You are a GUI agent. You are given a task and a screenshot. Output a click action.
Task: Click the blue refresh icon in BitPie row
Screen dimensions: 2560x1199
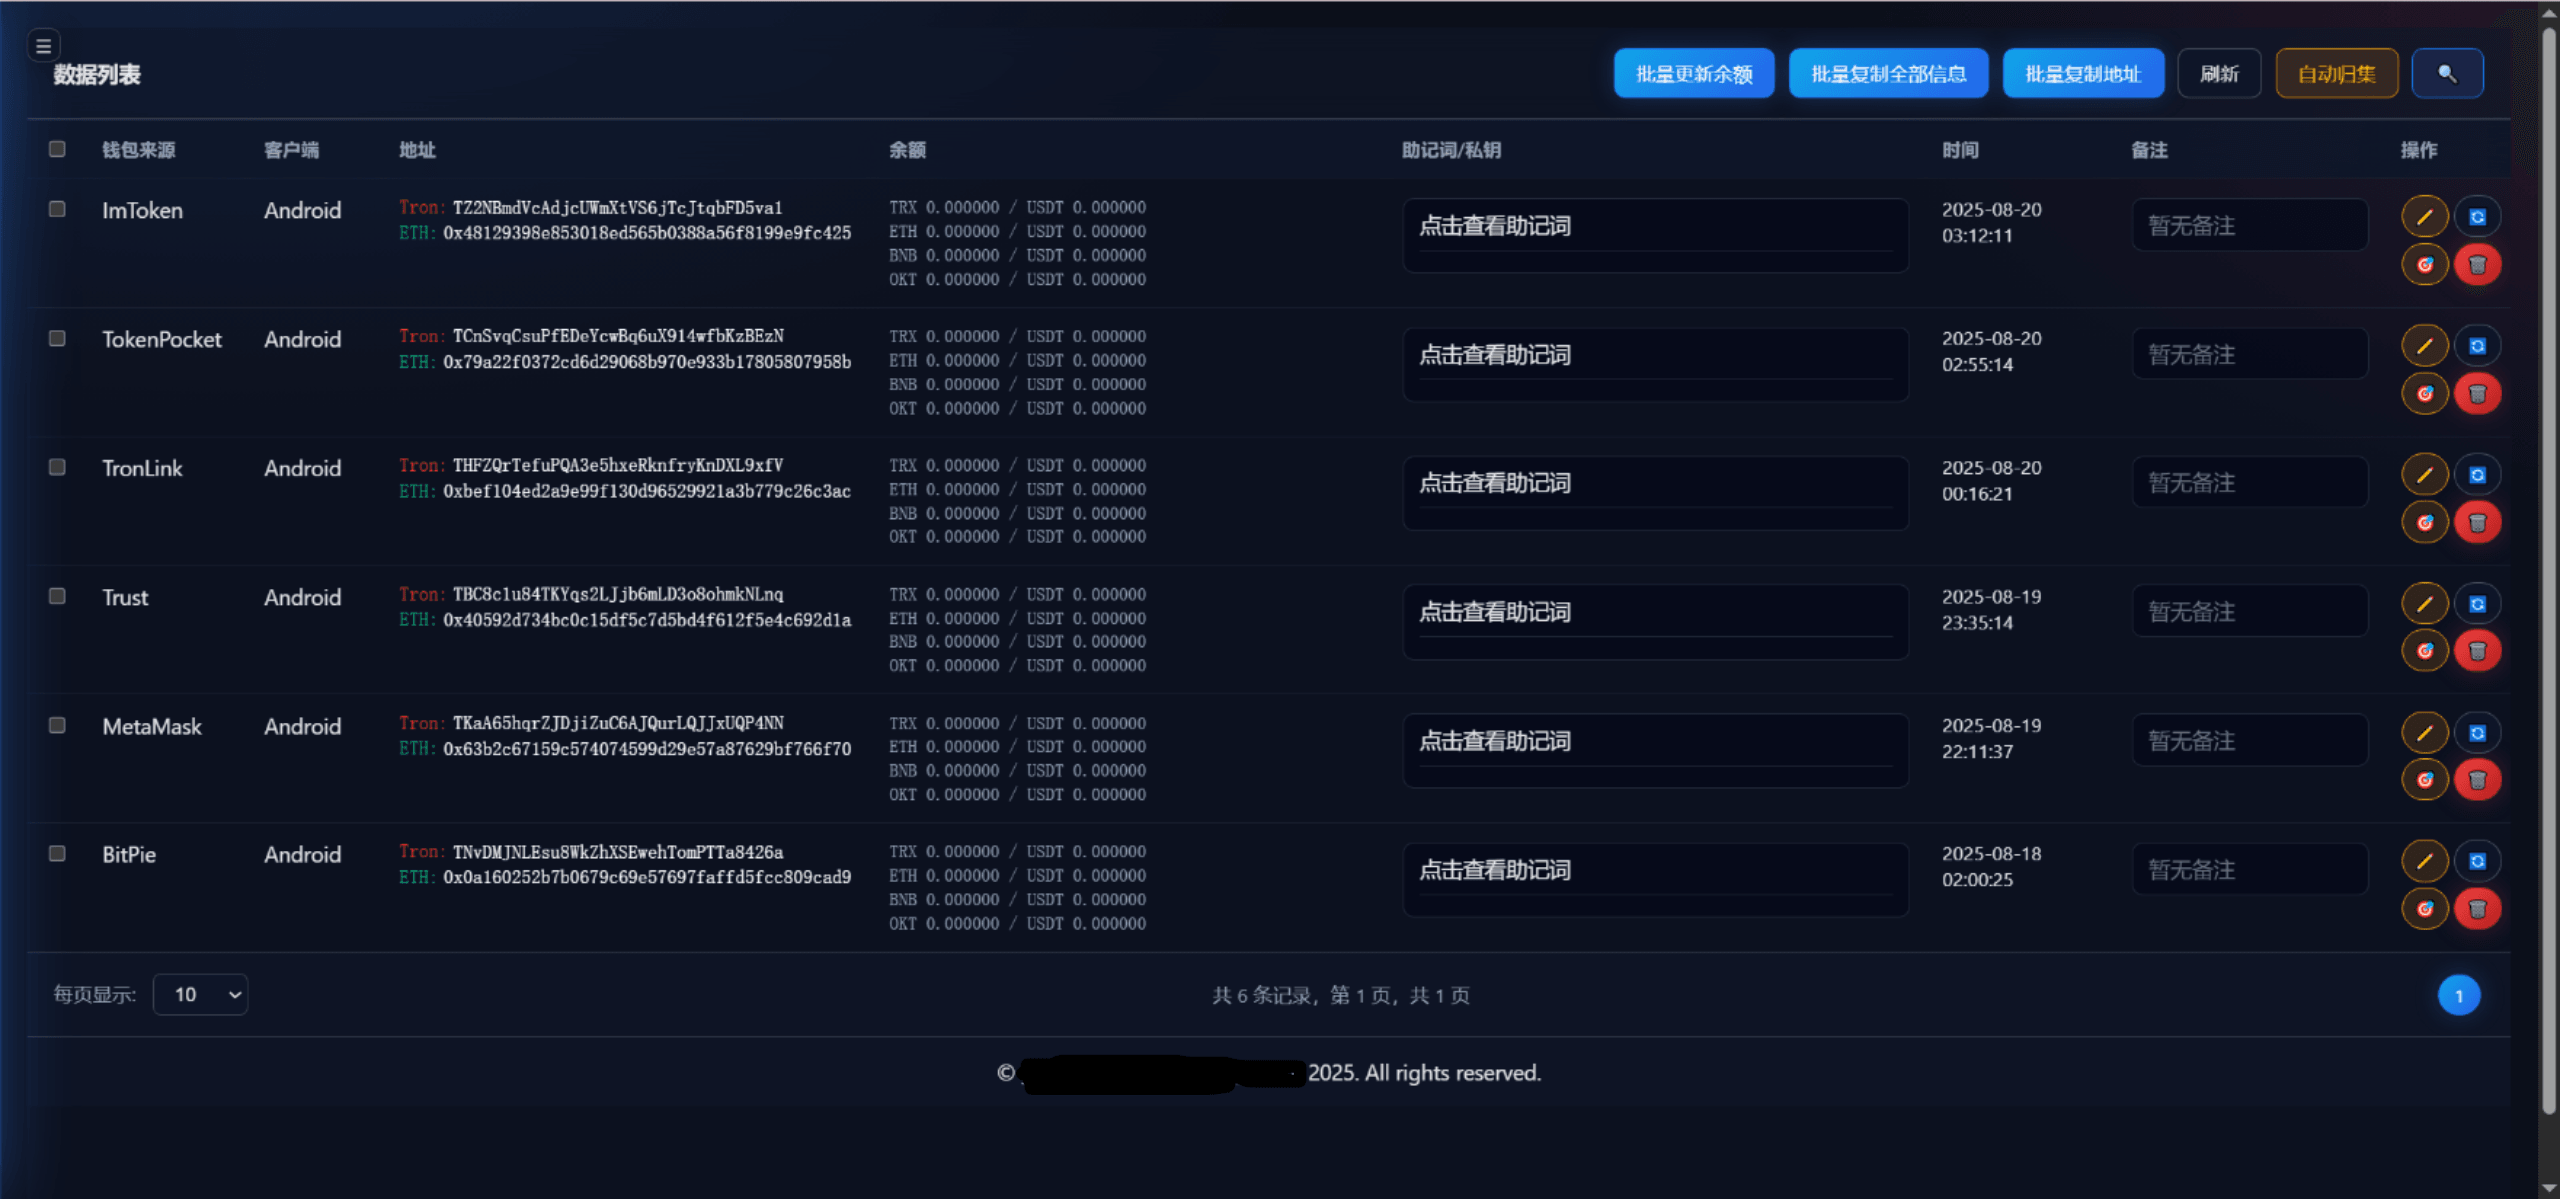2477,861
